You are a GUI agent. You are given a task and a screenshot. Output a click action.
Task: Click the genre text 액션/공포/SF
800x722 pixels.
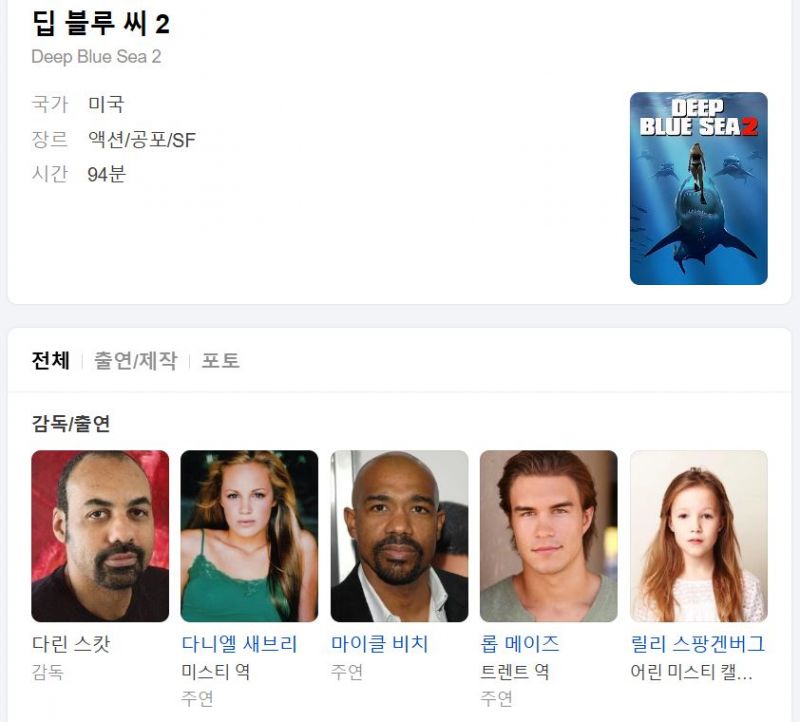point(142,139)
